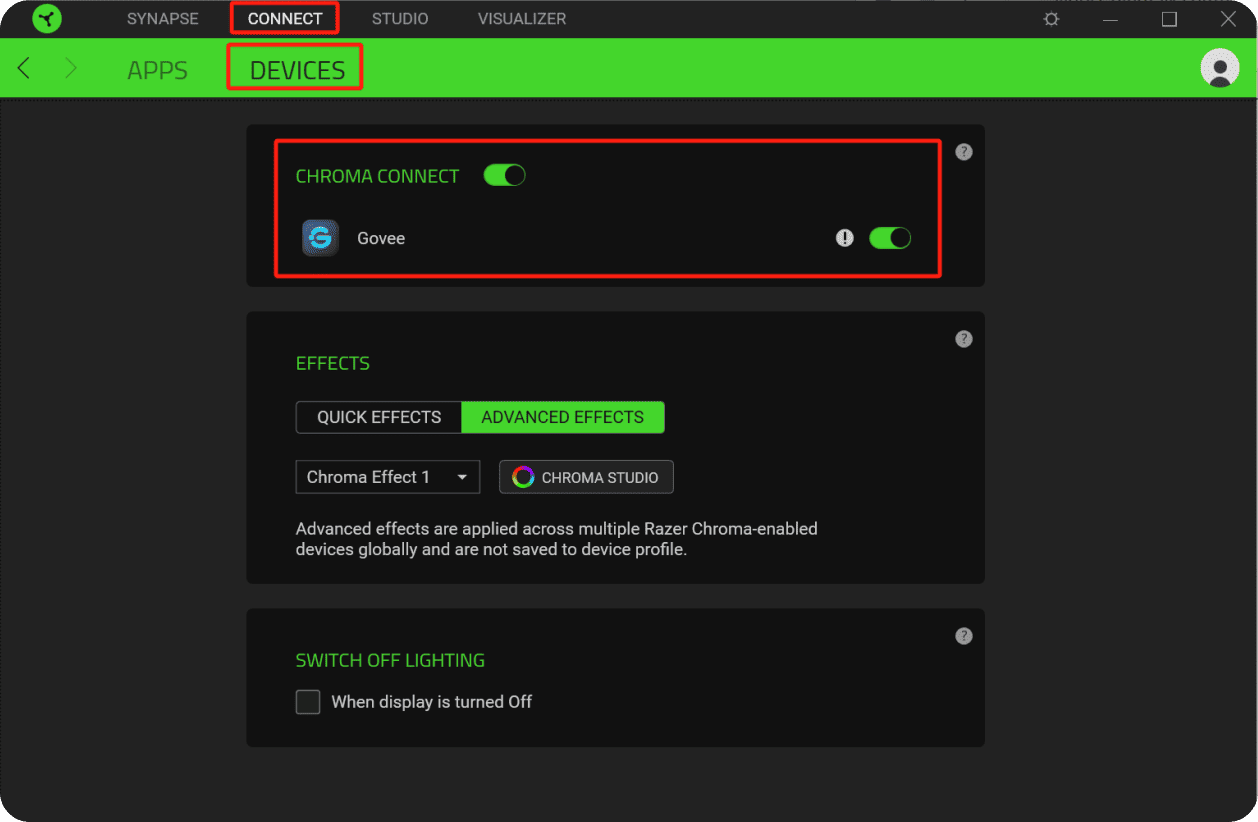Image resolution: width=1258 pixels, height=822 pixels.
Task: Open the settings gear icon
Action: (1051, 19)
